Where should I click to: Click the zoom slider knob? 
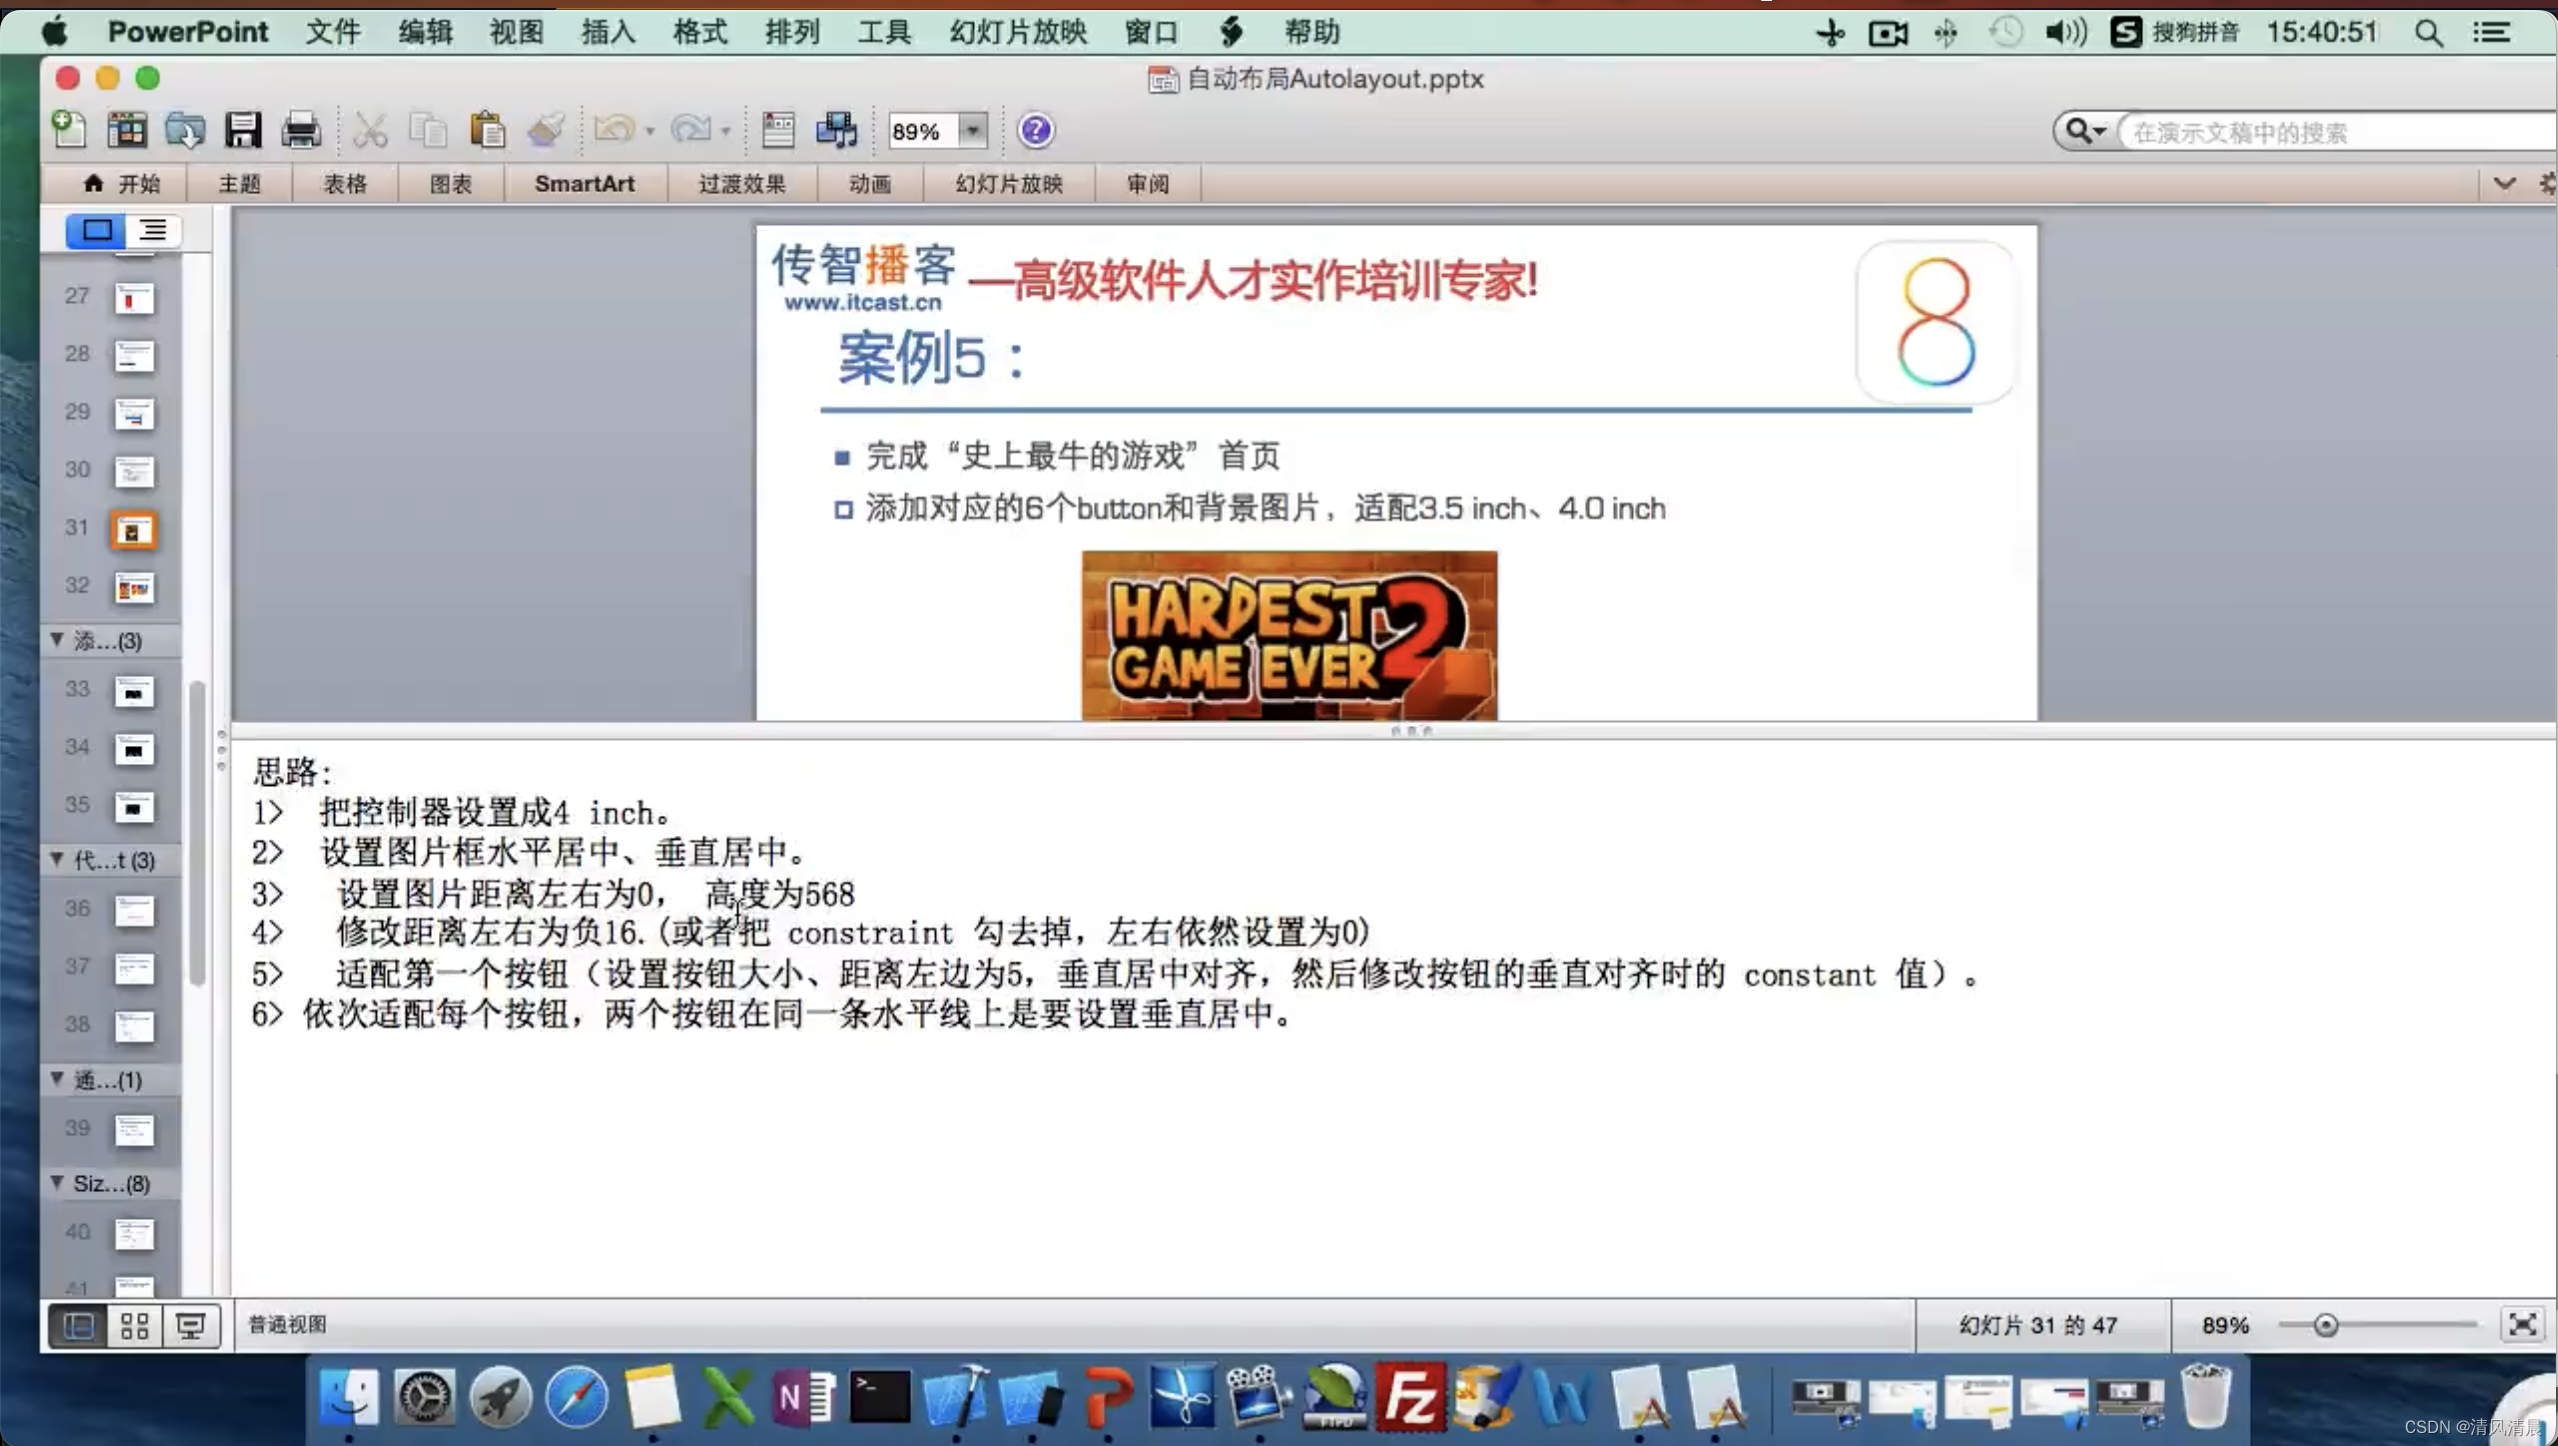click(x=2326, y=1325)
